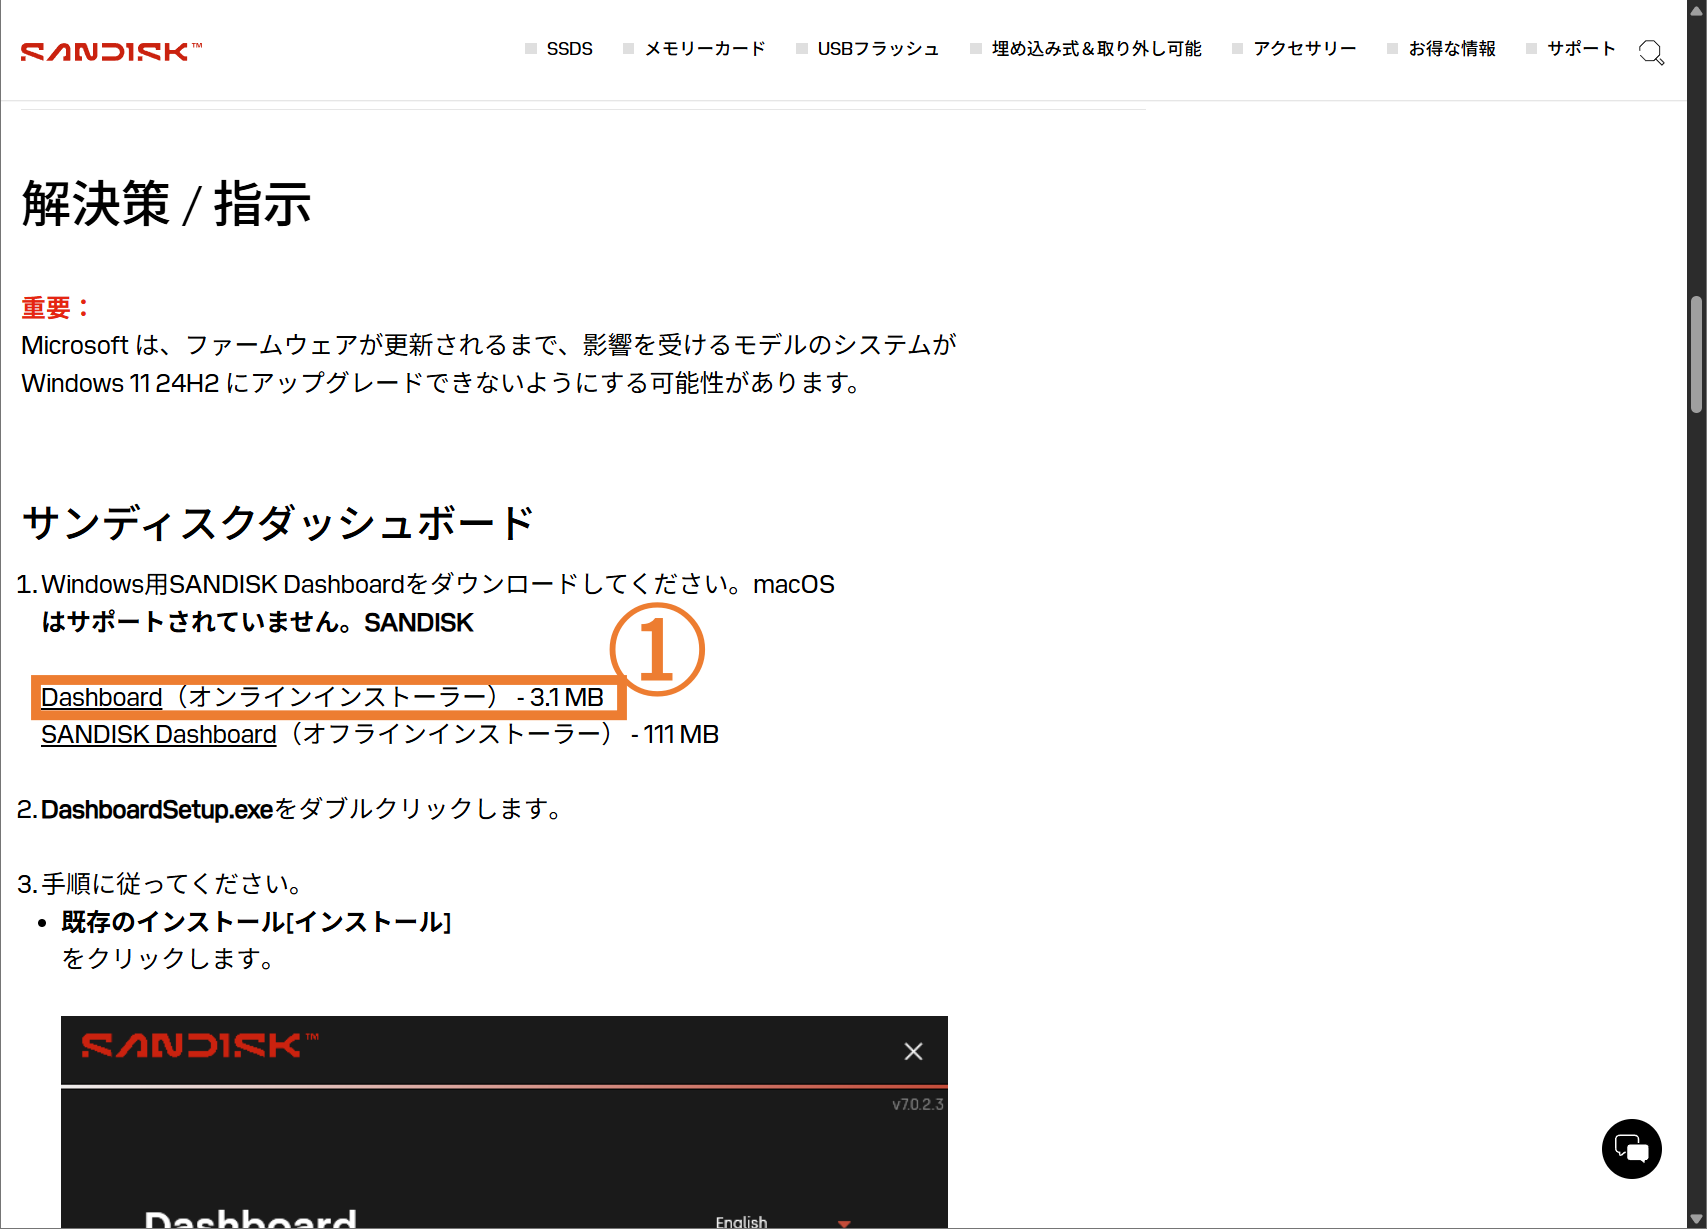Expand the English language dropdown arrow
This screenshot has height=1229, width=1707.
(844, 1222)
